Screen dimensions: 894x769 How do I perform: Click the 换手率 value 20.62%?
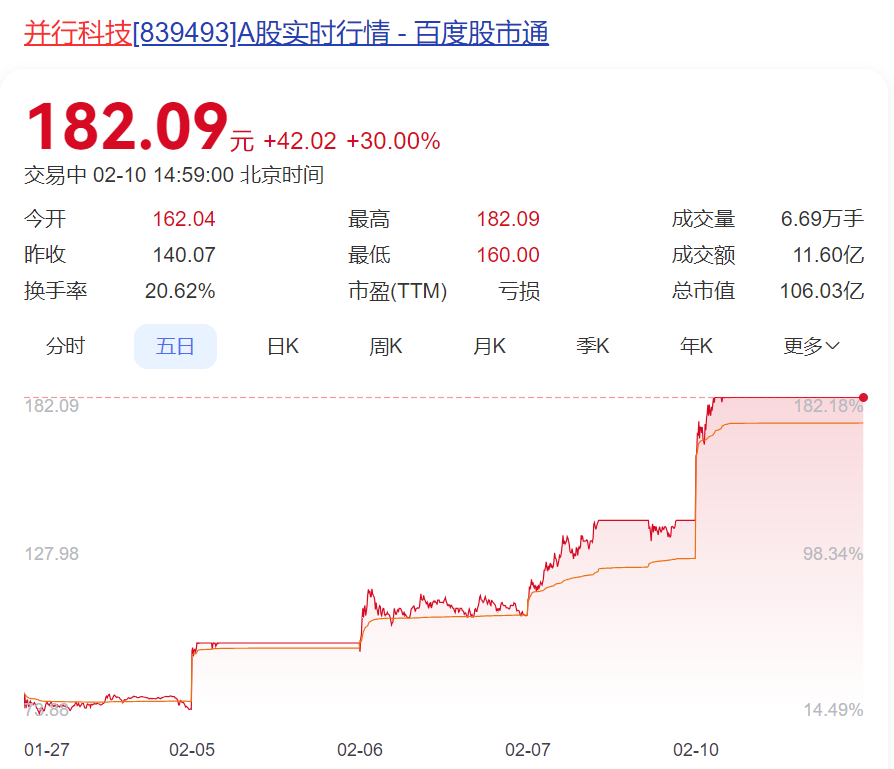(x=180, y=291)
